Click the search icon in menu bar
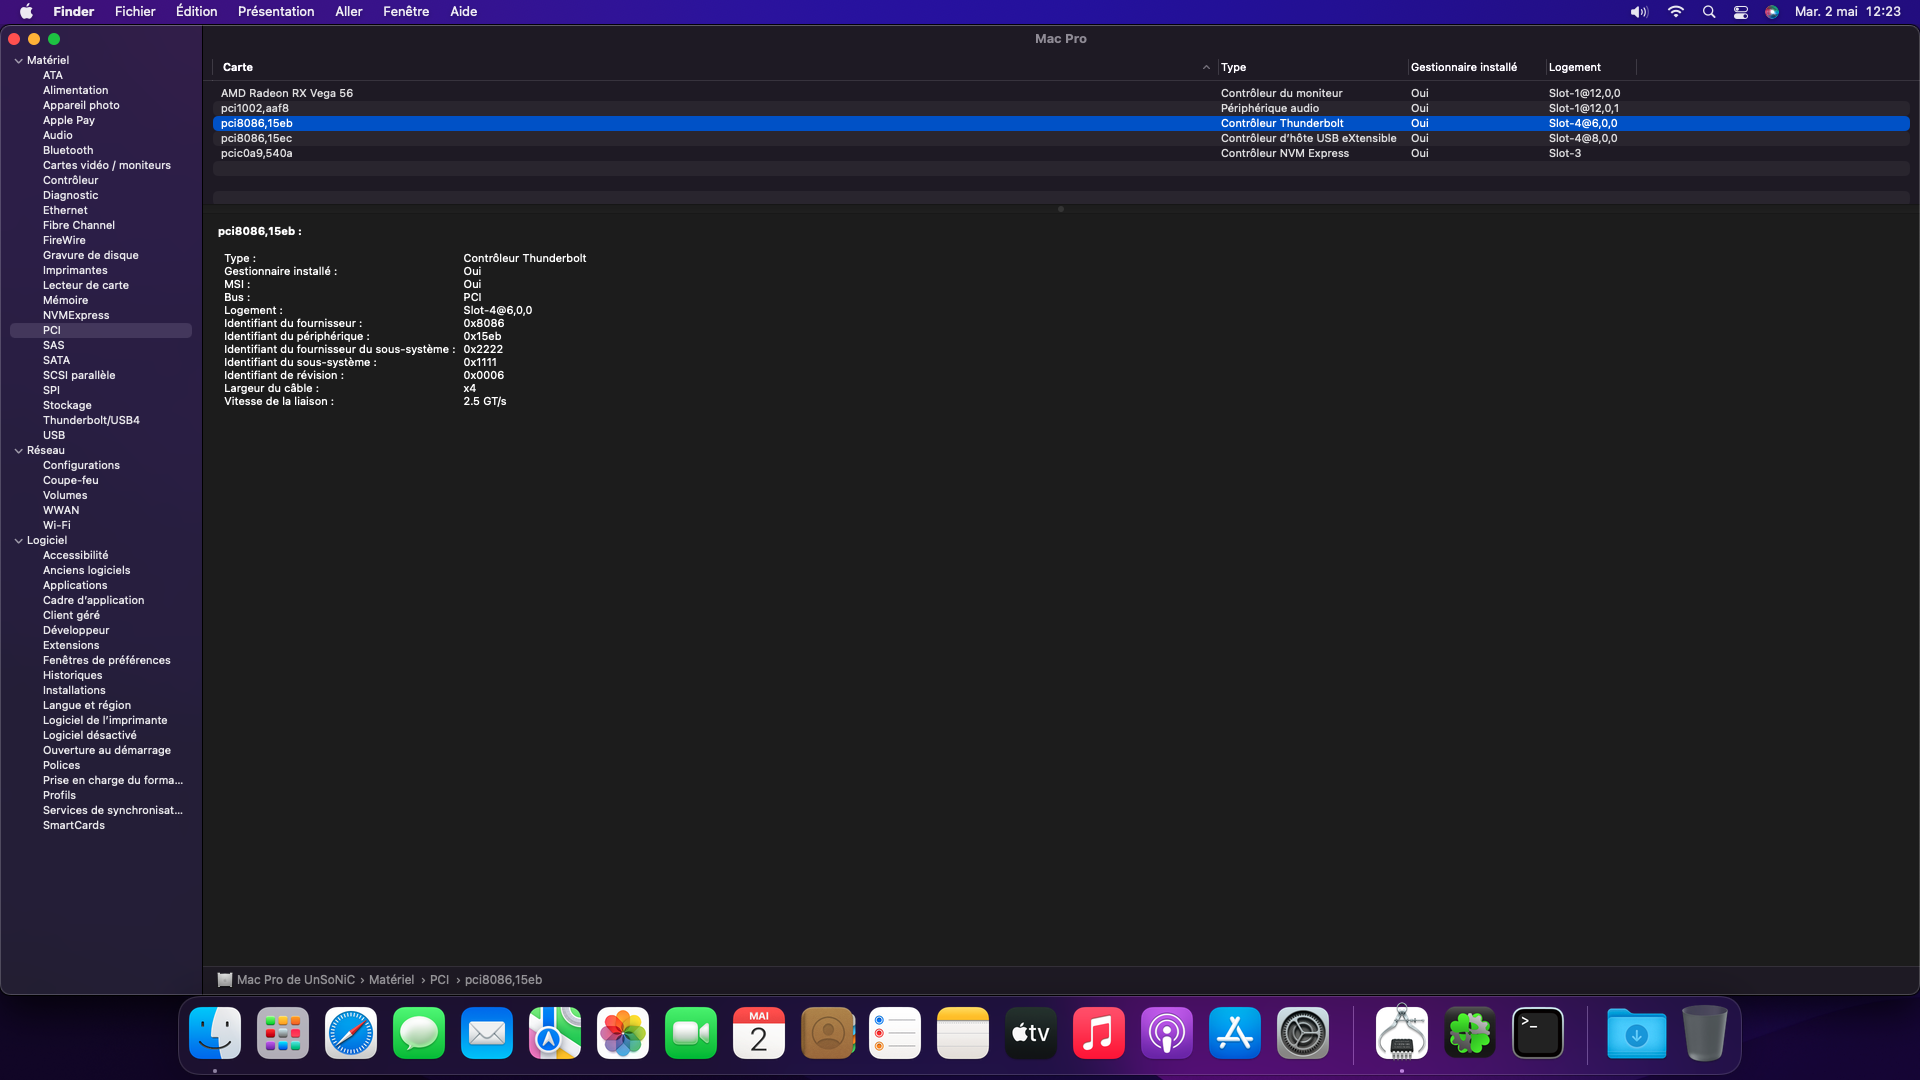 click(1708, 12)
